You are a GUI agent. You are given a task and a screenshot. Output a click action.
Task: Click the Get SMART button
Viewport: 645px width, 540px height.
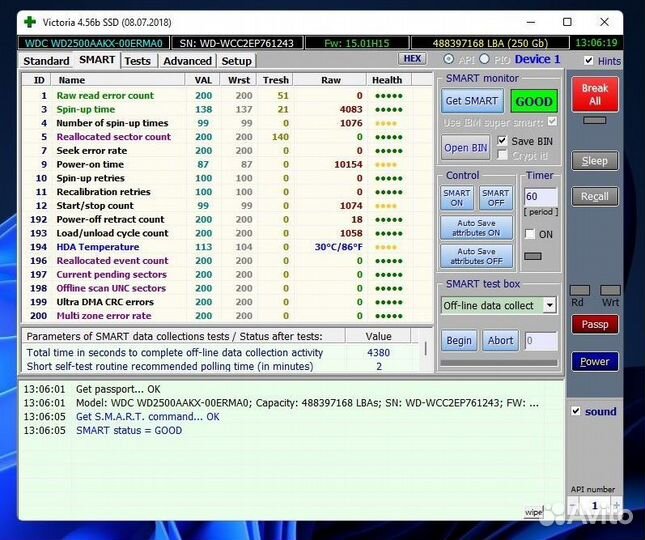point(471,101)
